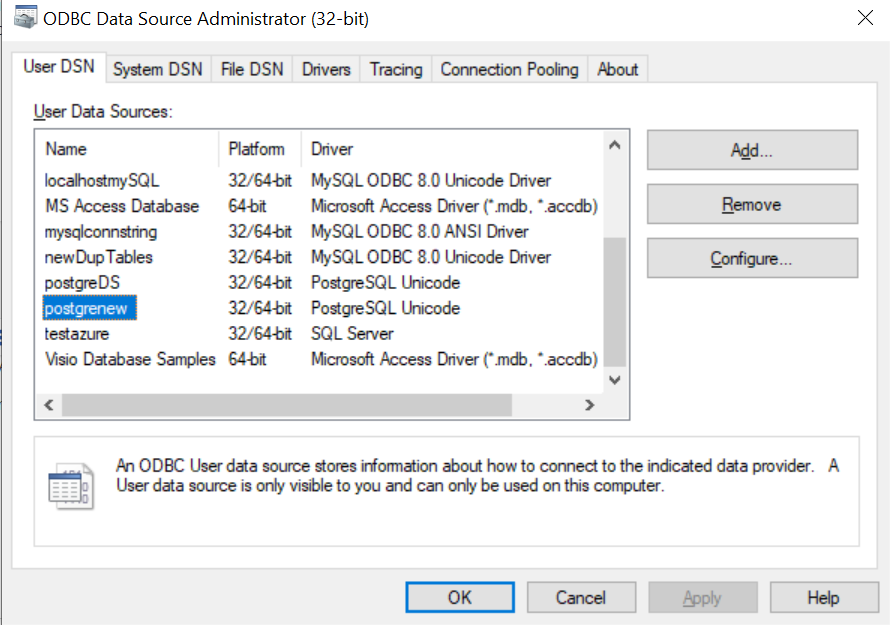Open Help for the dialog
The height and width of the screenshot is (625, 890).
click(x=824, y=597)
